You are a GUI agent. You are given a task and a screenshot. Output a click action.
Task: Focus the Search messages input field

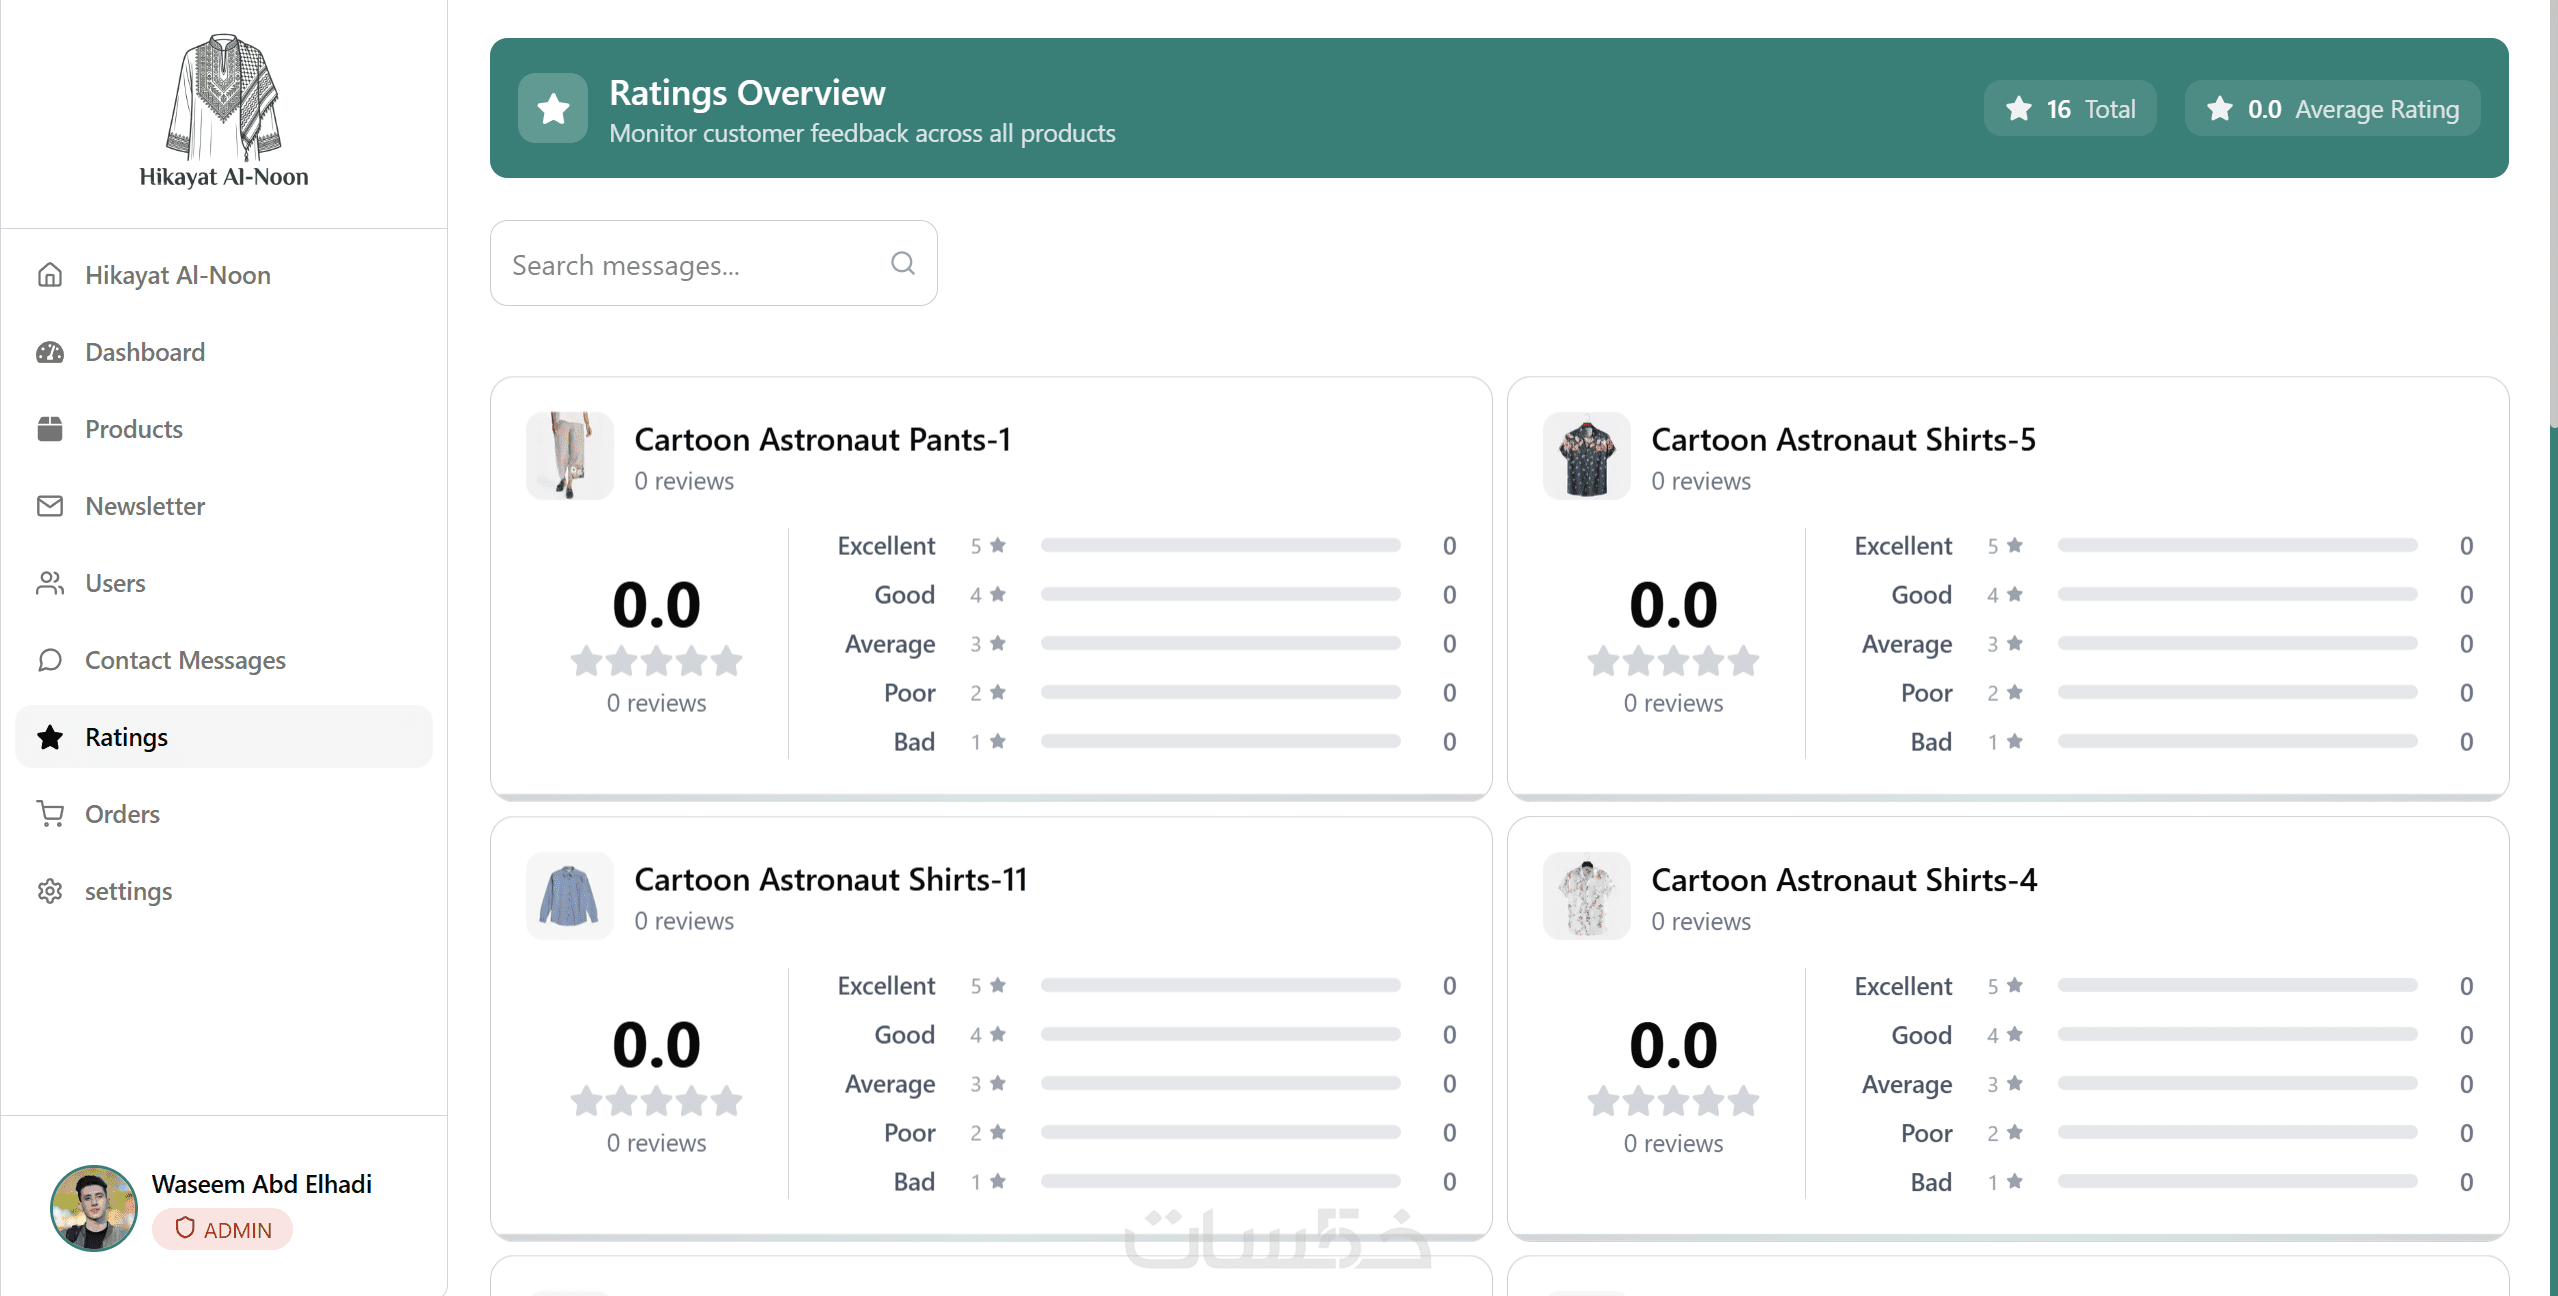coord(690,264)
